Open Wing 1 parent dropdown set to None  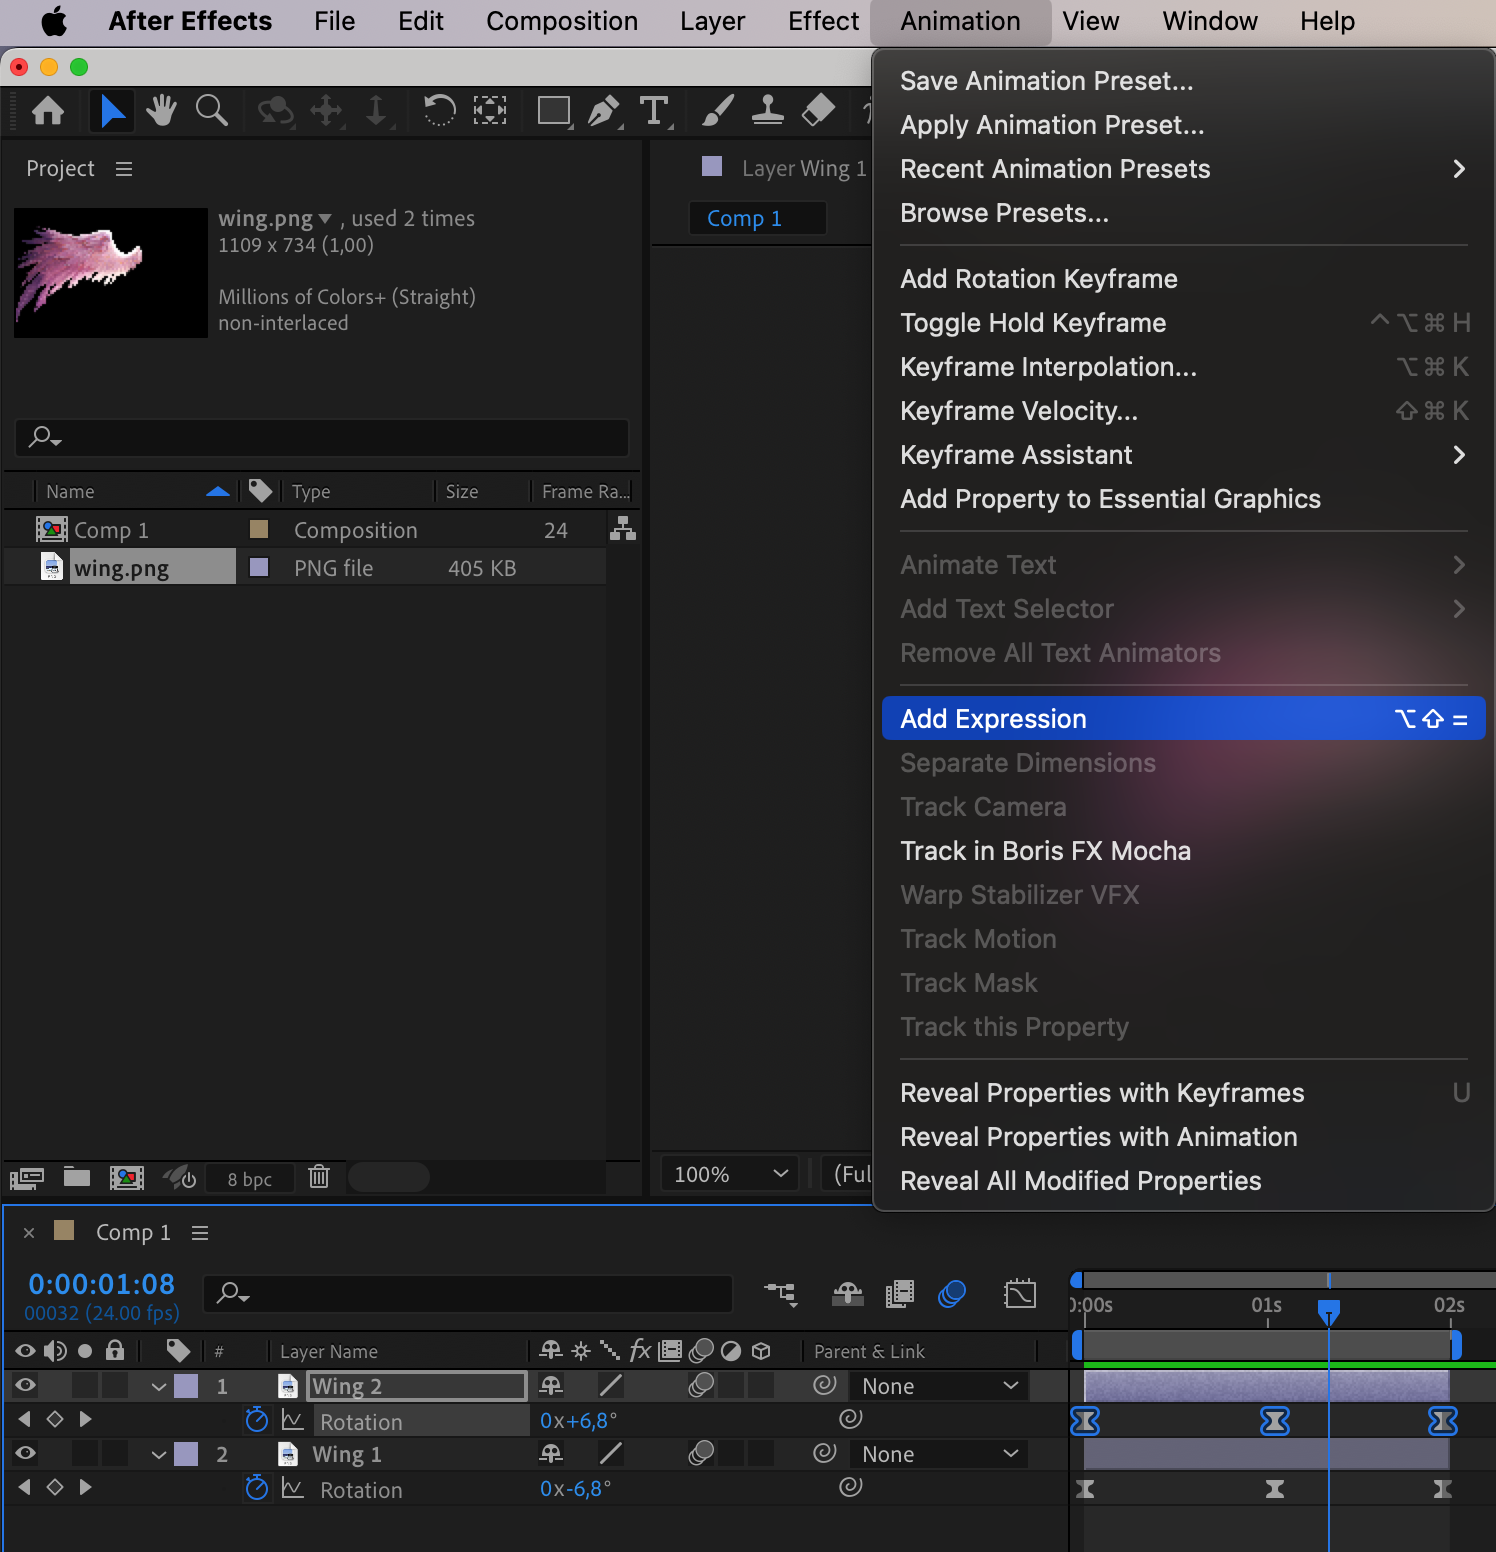(939, 1454)
